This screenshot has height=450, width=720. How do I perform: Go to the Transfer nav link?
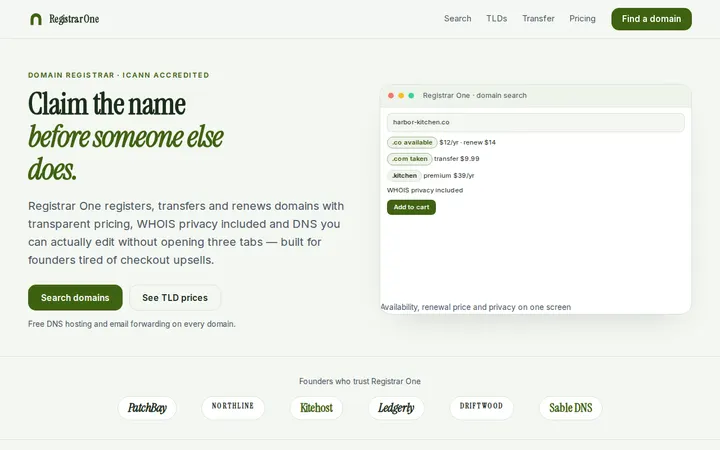click(x=538, y=19)
